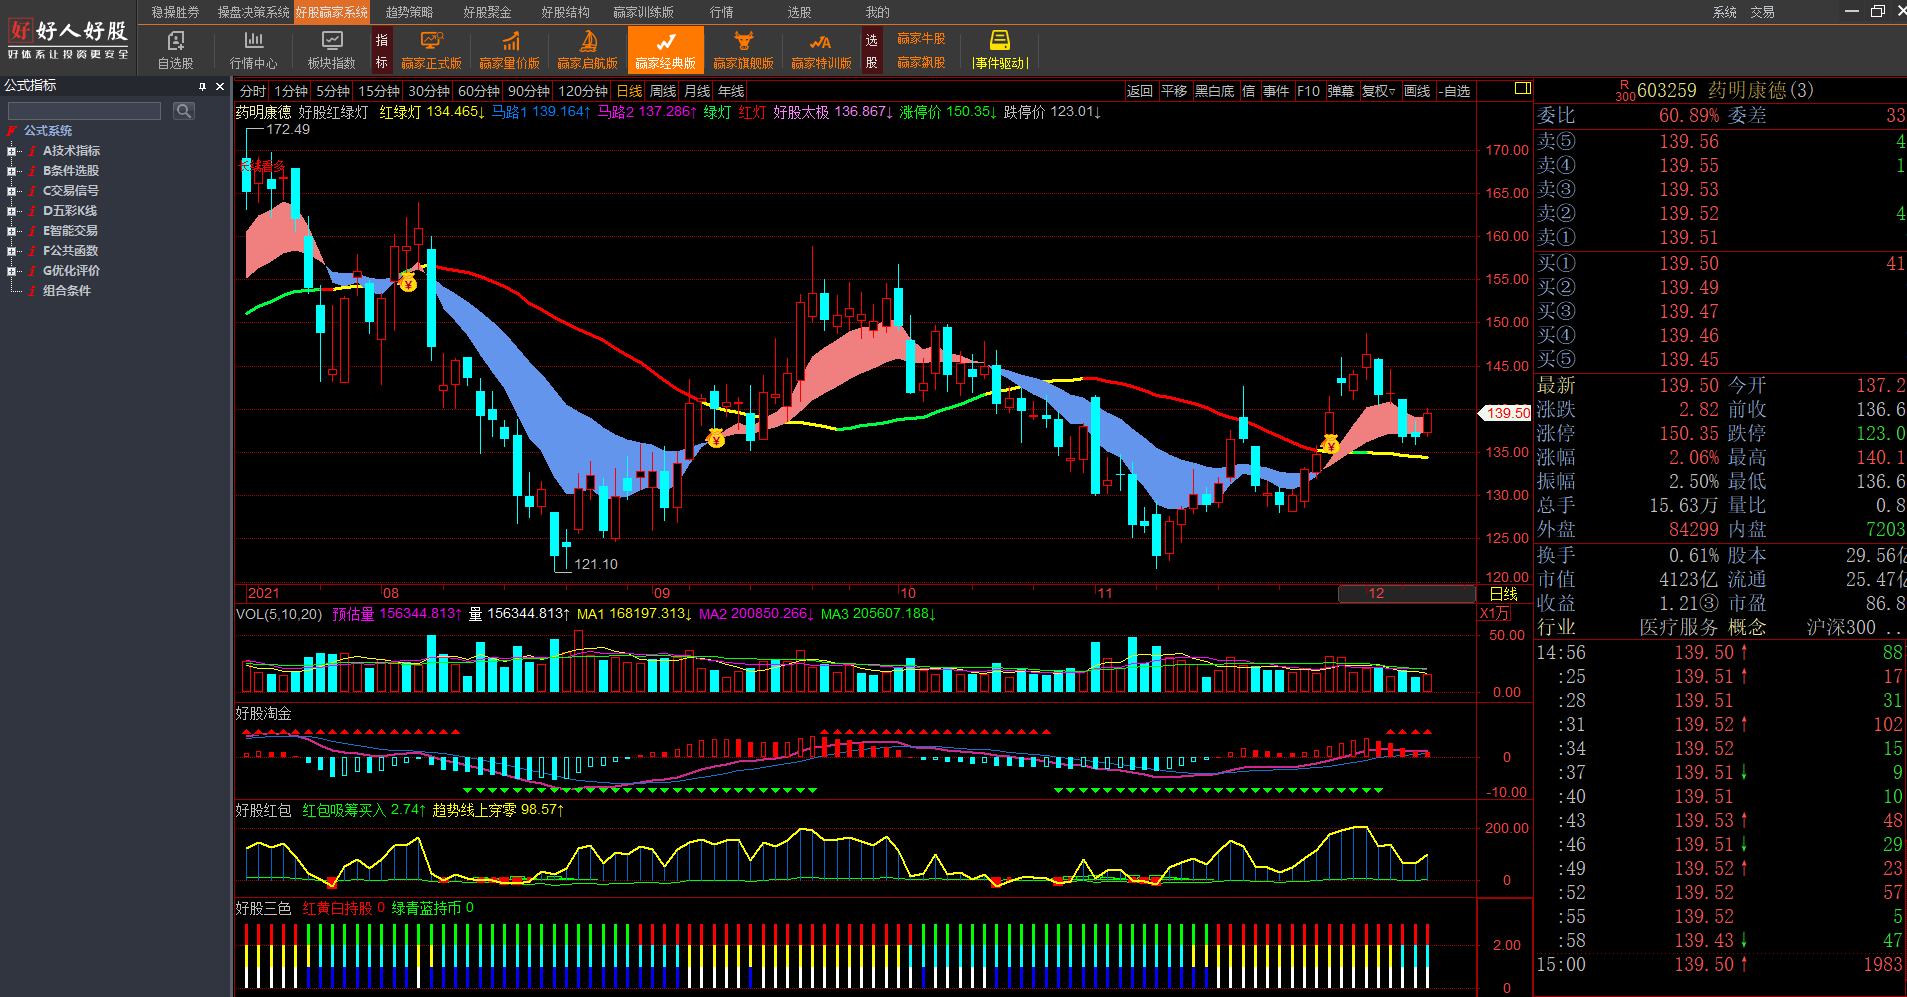Expand the C交易信号 tree node
This screenshot has width=1907, height=997.
click(11, 191)
